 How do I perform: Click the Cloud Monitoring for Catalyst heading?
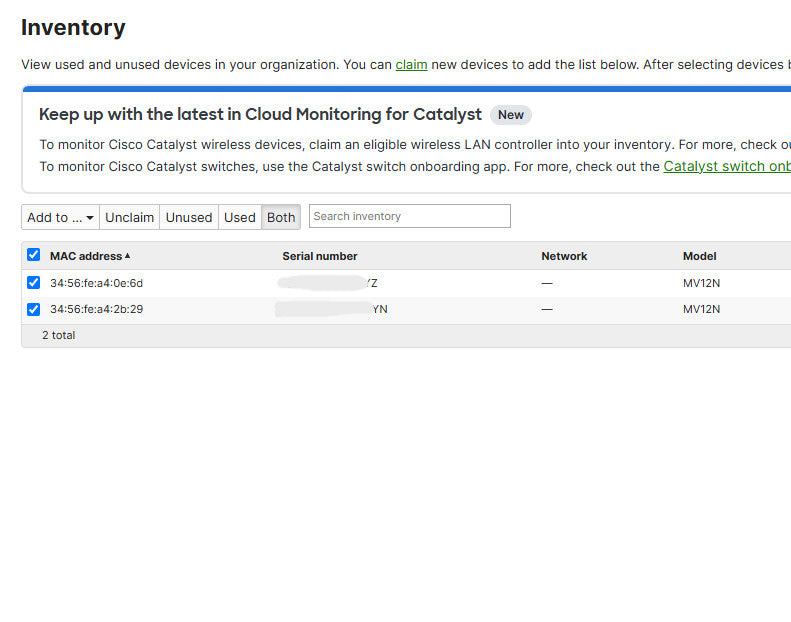260,115
